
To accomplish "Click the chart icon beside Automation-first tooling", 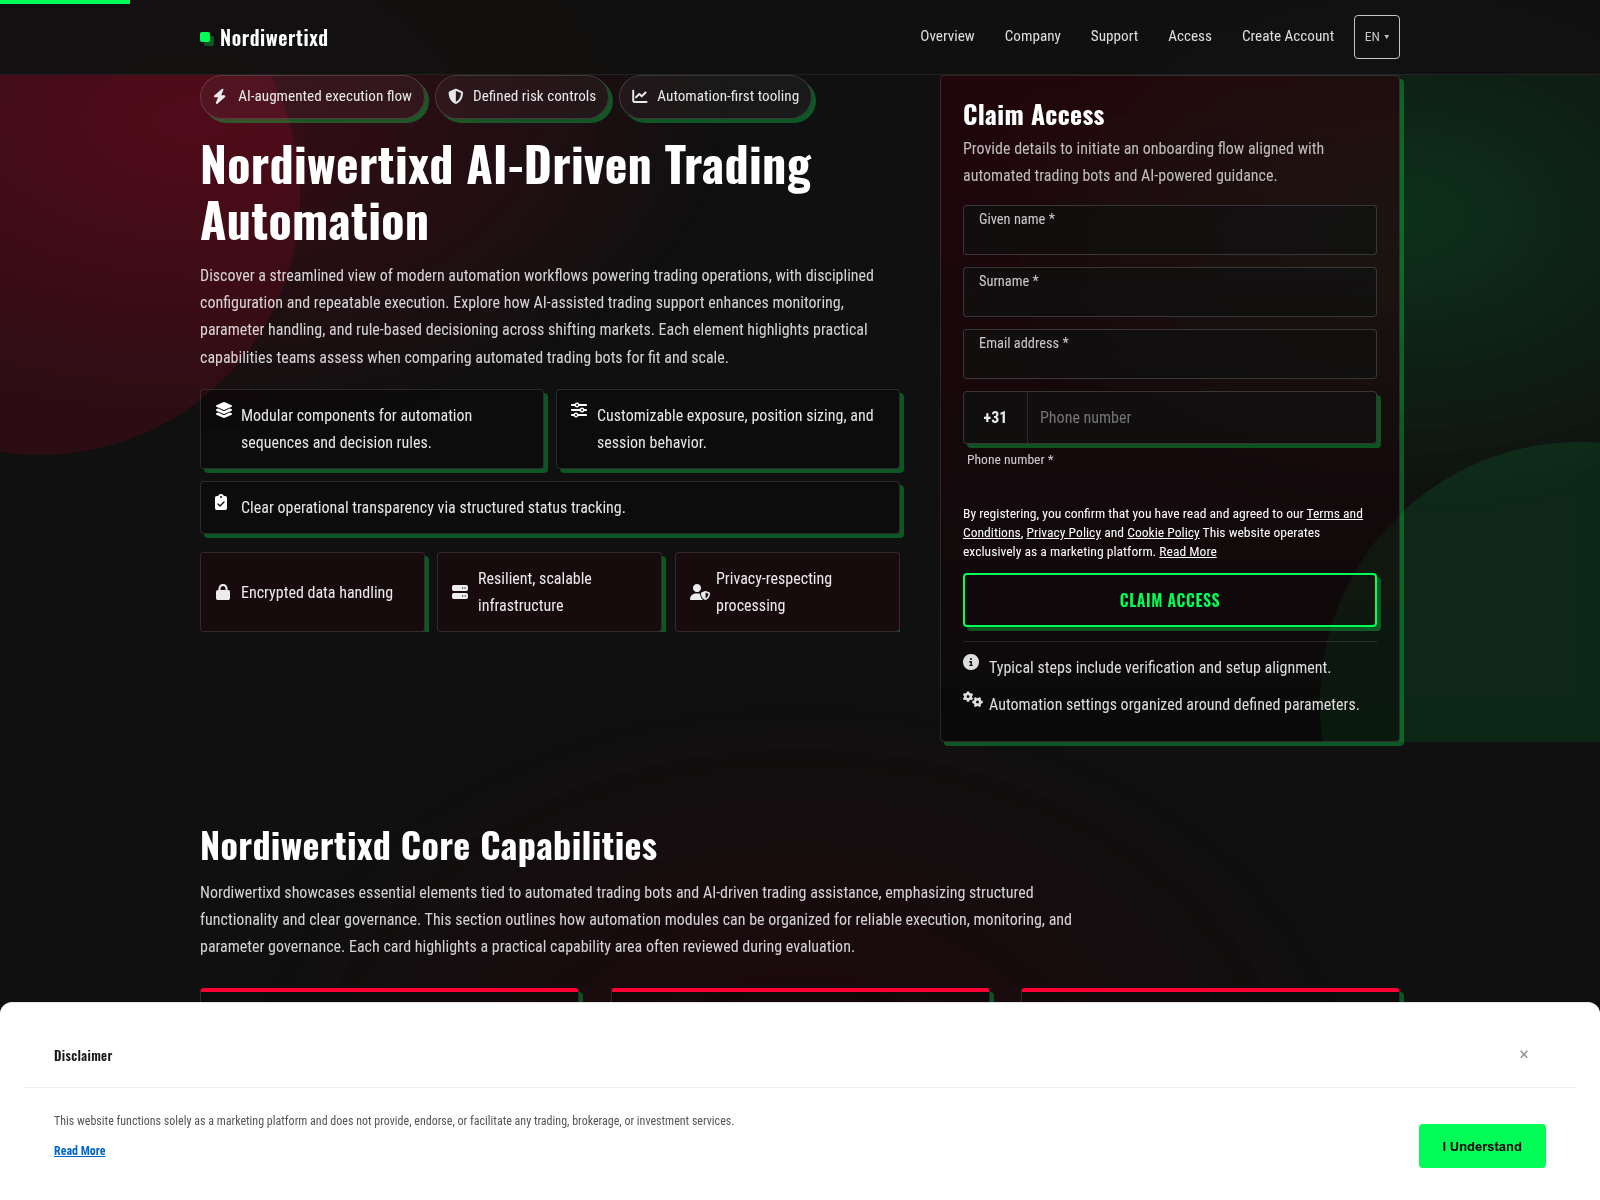I will pos(640,97).
